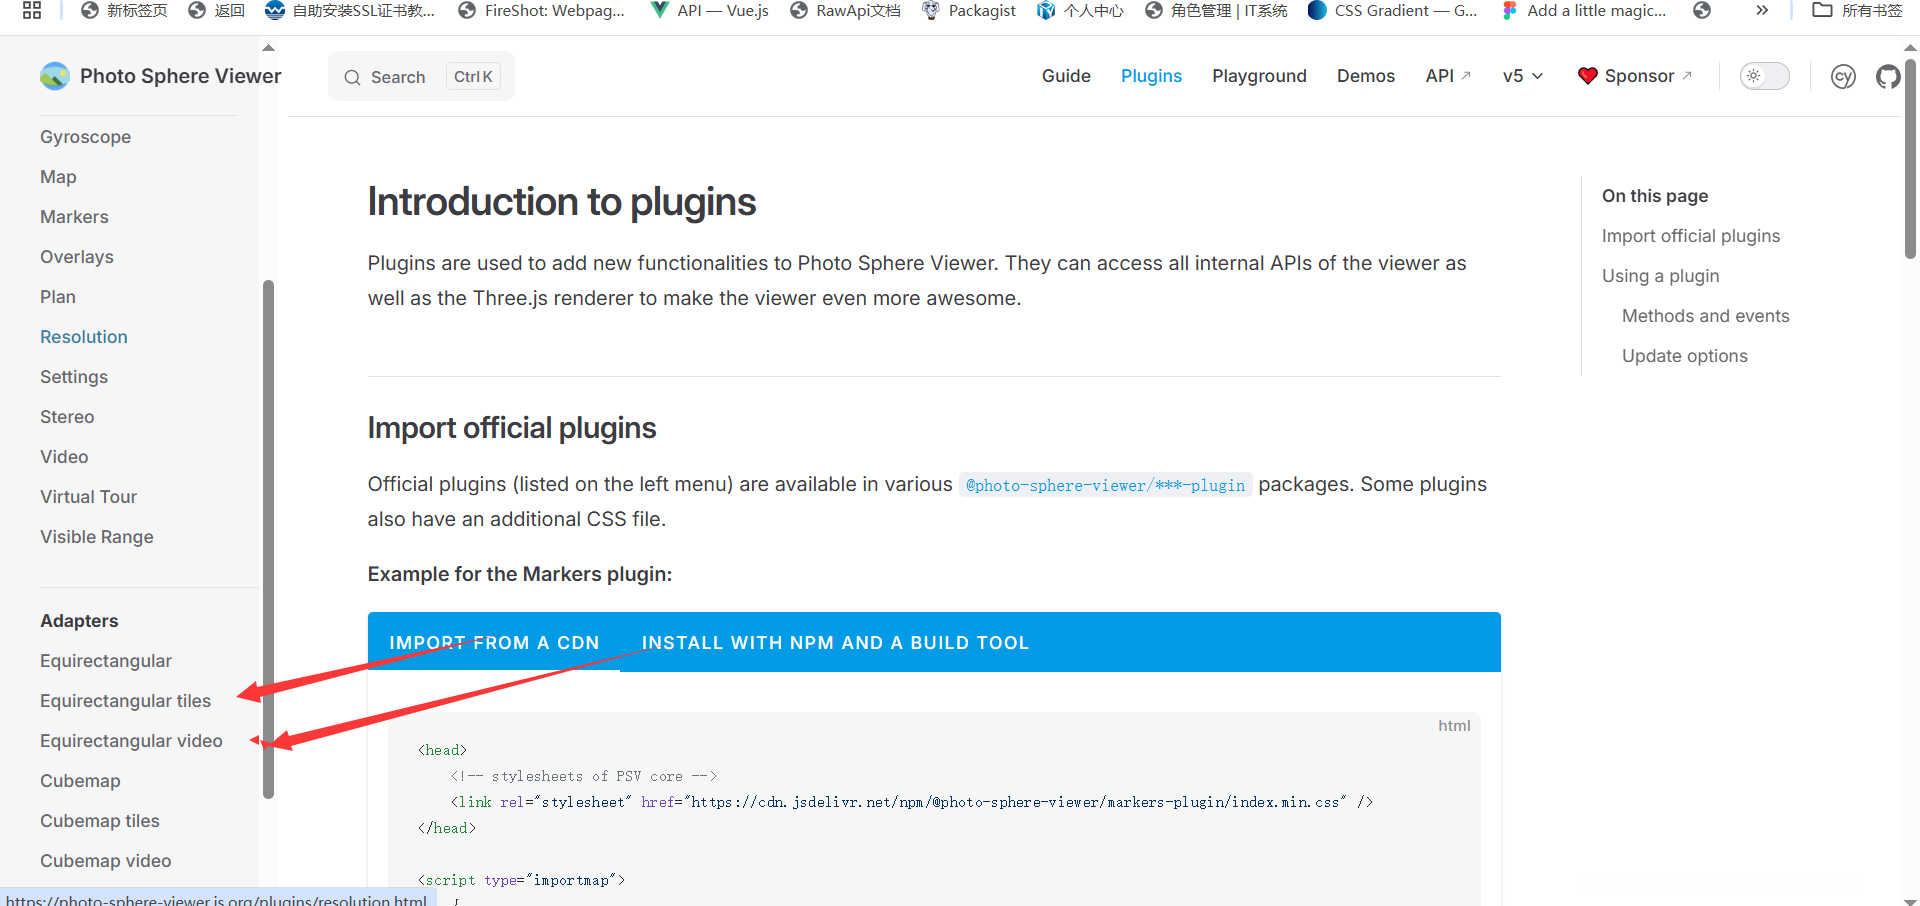Click the Photo Sphere Viewer logo icon
This screenshot has height=906, width=1920.
[x=55, y=76]
